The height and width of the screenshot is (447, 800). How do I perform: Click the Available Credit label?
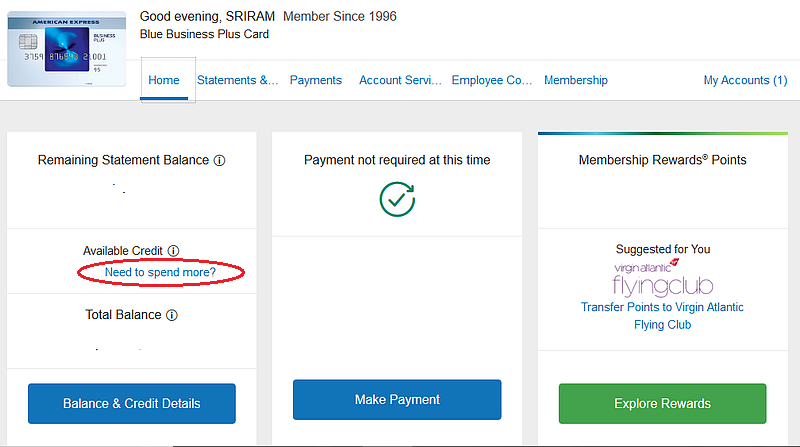click(123, 251)
